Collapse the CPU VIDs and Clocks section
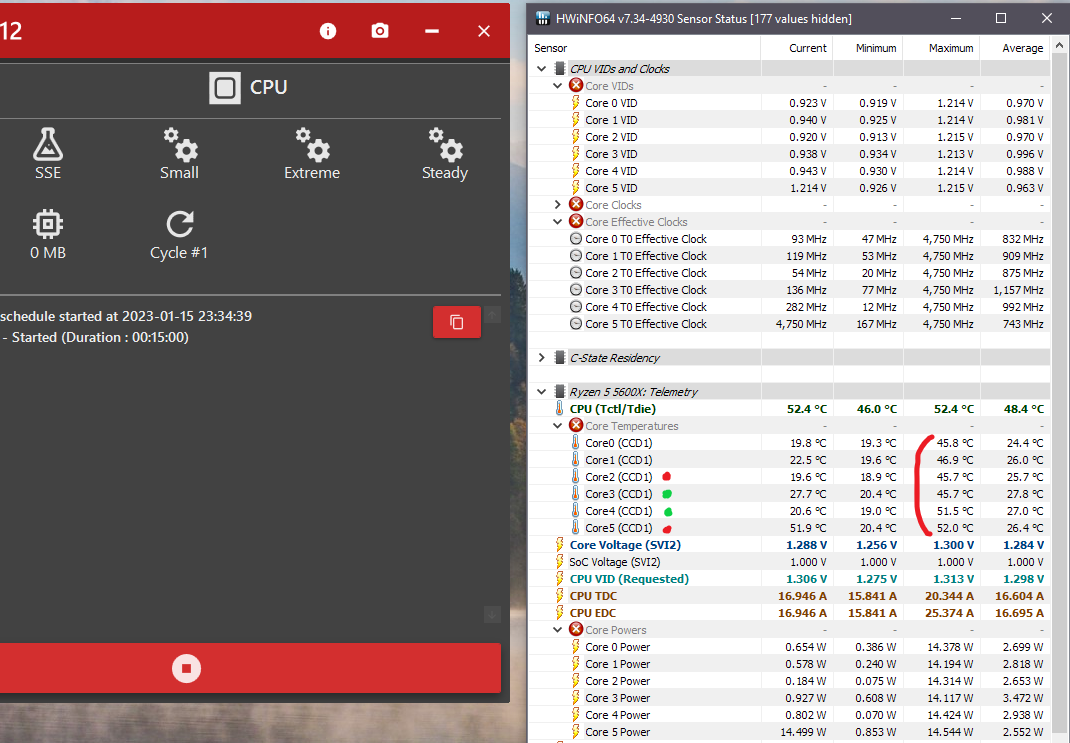 pyautogui.click(x=542, y=68)
